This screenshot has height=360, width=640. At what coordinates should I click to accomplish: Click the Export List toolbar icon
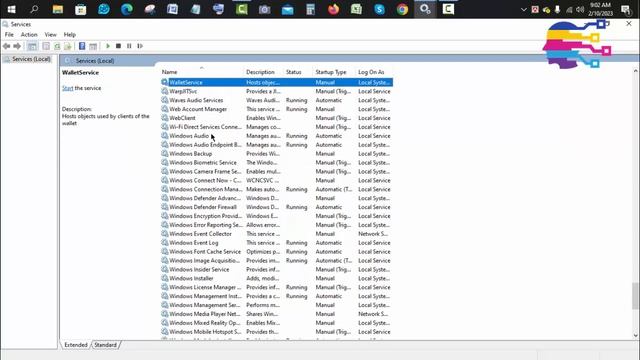[x=68, y=46]
